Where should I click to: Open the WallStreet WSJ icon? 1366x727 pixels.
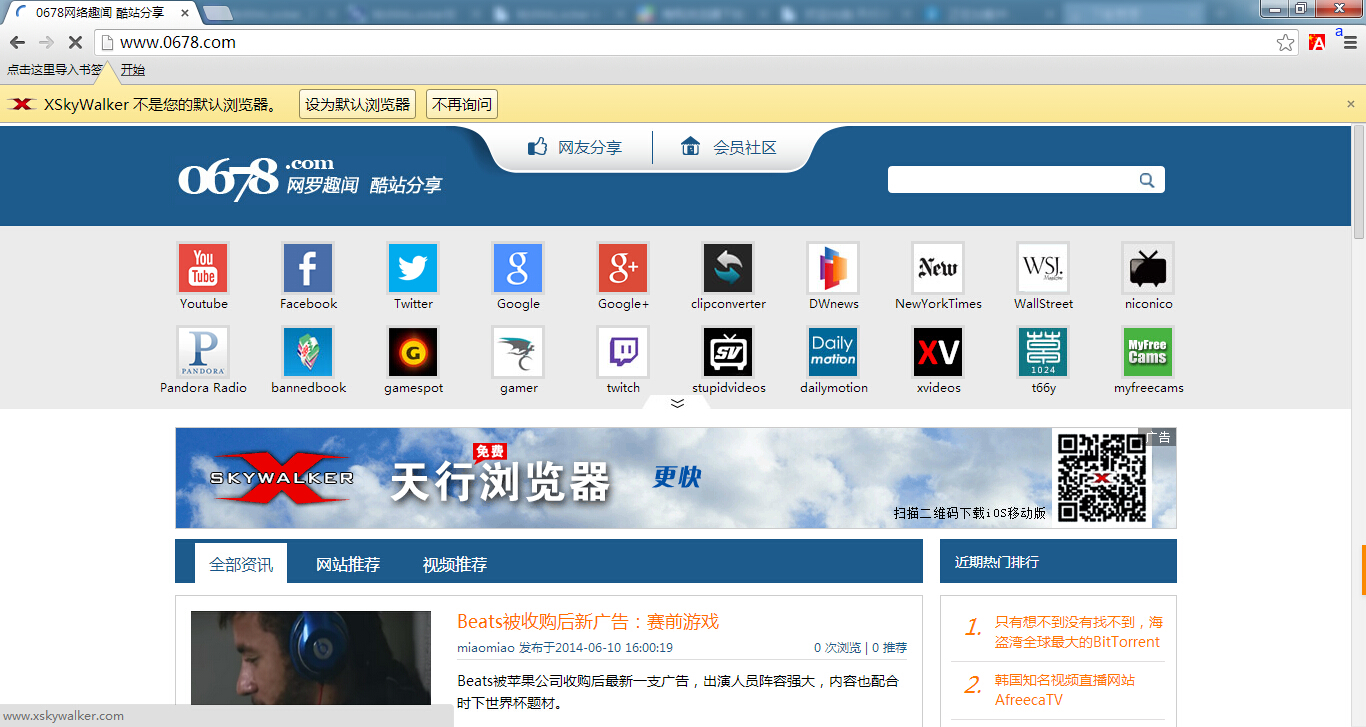[x=1043, y=268]
